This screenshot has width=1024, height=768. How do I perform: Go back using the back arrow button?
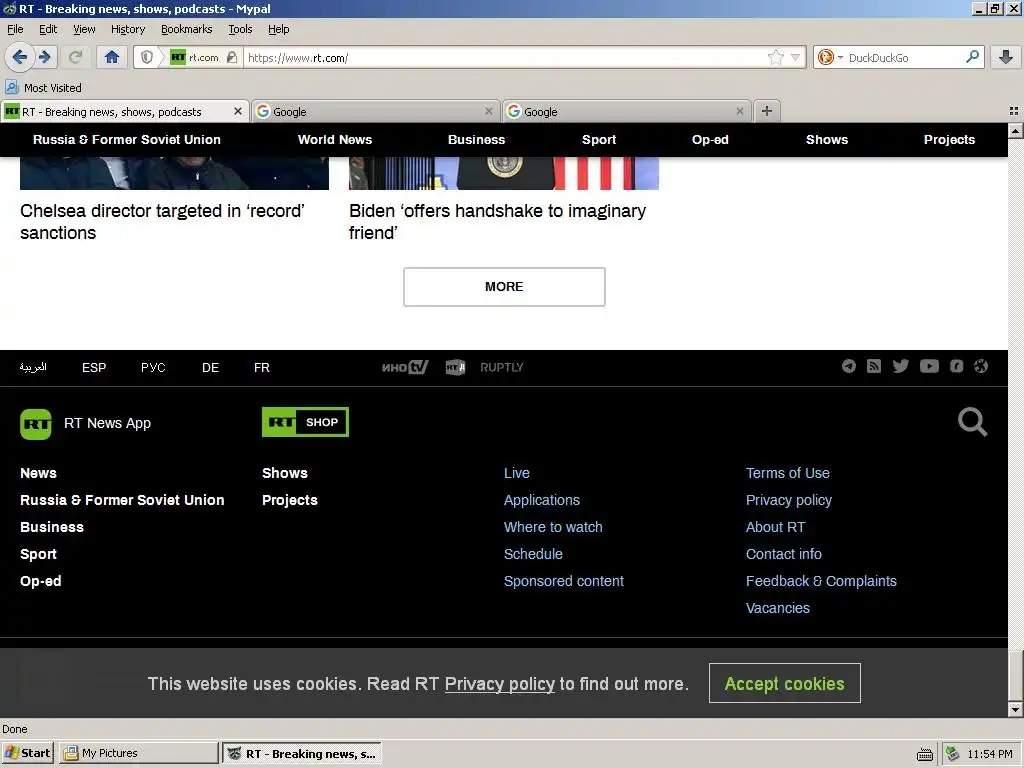20,57
